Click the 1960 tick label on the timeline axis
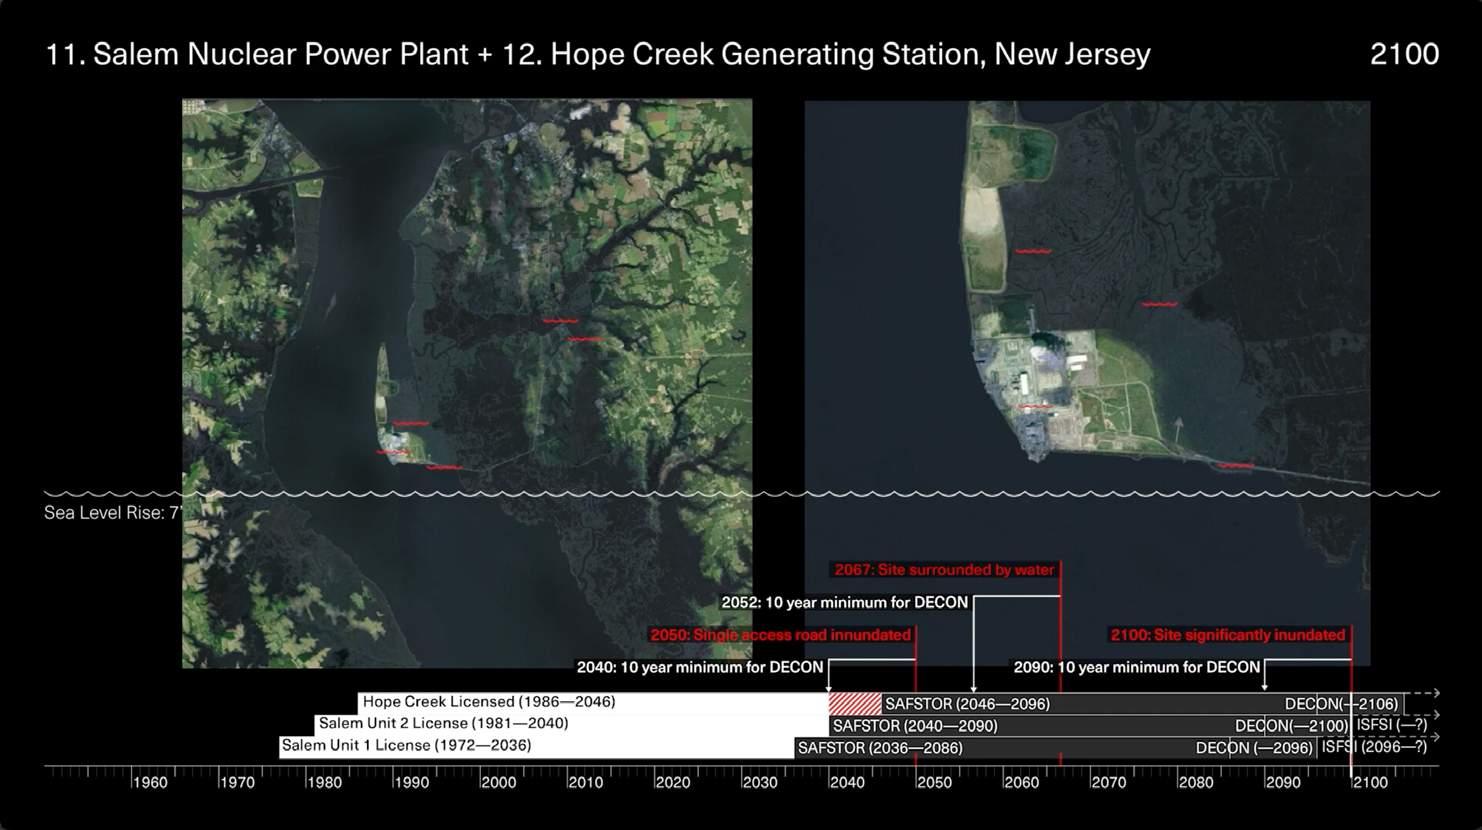The width and height of the screenshot is (1482, 830). (x=150, y=783)
